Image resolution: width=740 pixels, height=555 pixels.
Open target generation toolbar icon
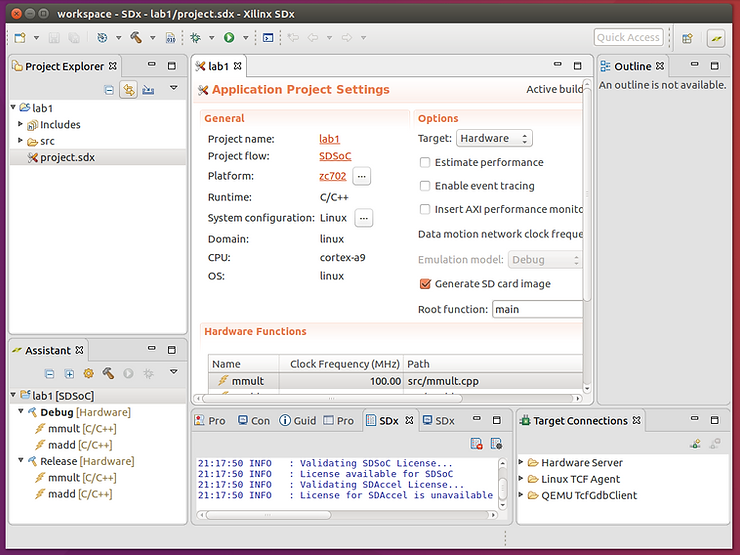tap(102, 38)
